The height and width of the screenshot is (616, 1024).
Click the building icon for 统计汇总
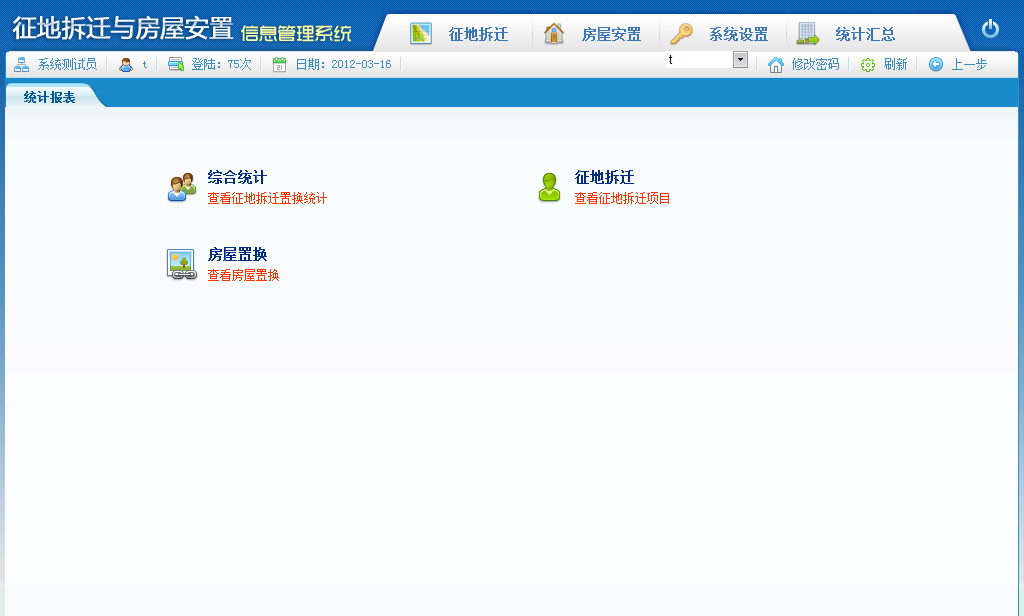pos(808,33)
